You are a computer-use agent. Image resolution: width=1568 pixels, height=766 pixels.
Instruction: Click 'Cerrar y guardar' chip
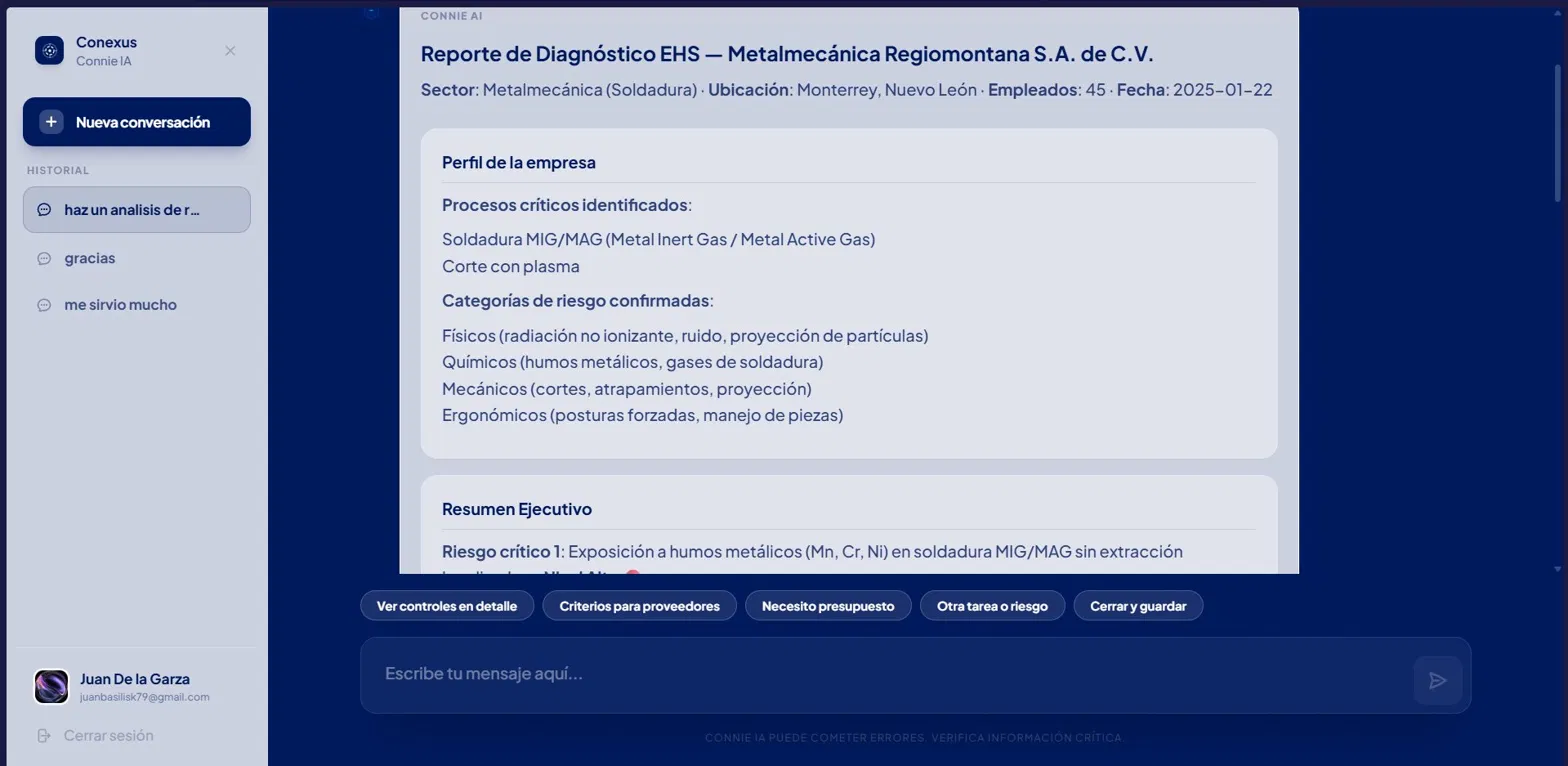1138,606
